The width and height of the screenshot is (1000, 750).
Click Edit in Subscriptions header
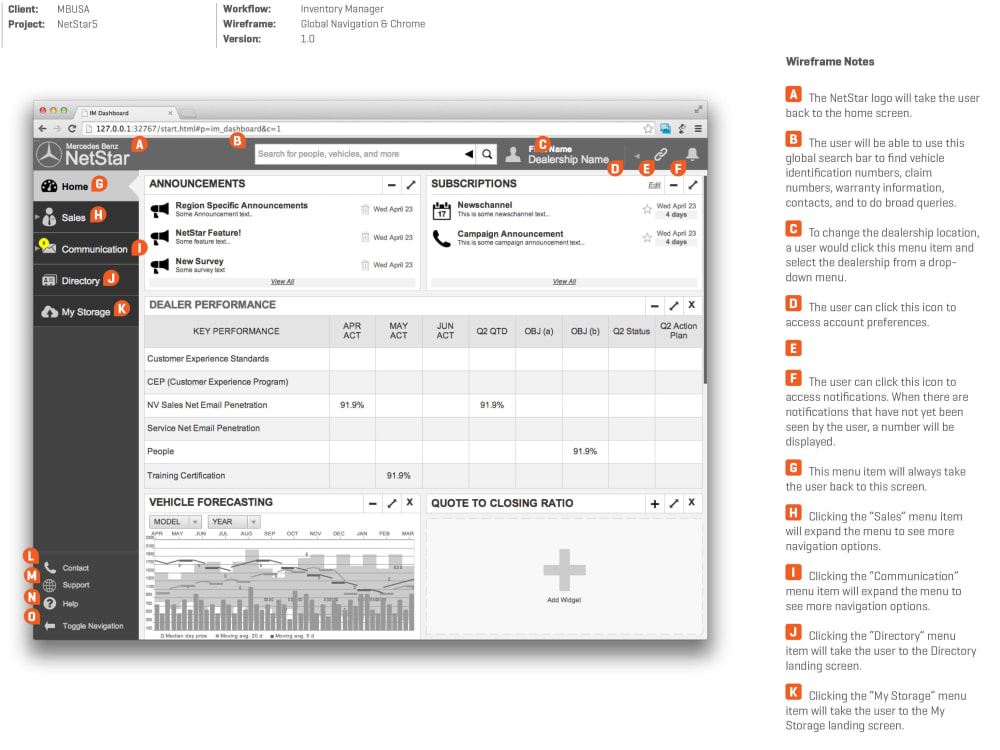[654, 185]
